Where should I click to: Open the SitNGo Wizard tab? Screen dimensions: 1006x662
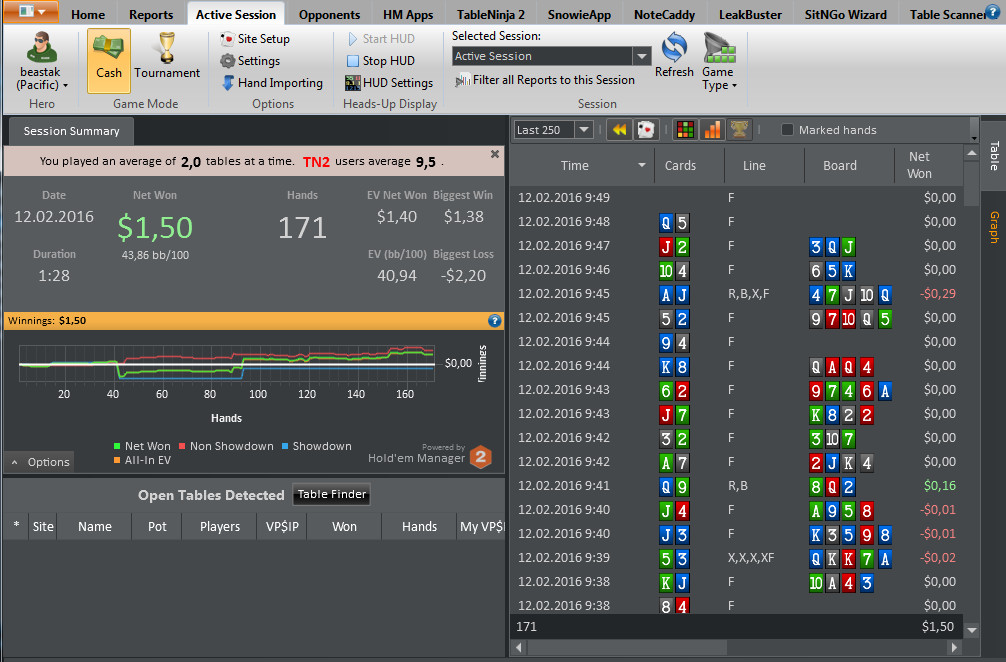click(x=846, y=14)
